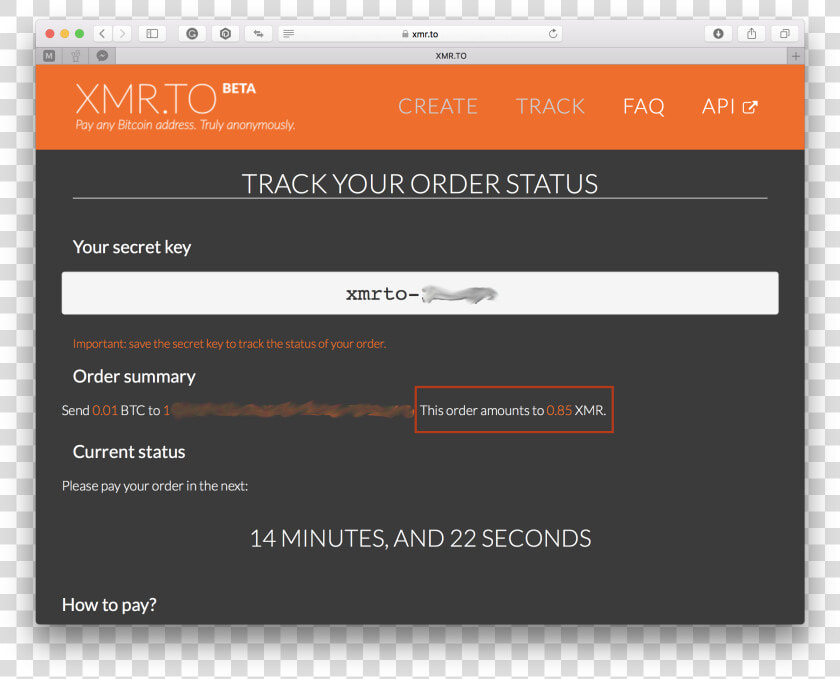Click the Grammarly extension icon
Screen dimensions: 840x679
192,34
